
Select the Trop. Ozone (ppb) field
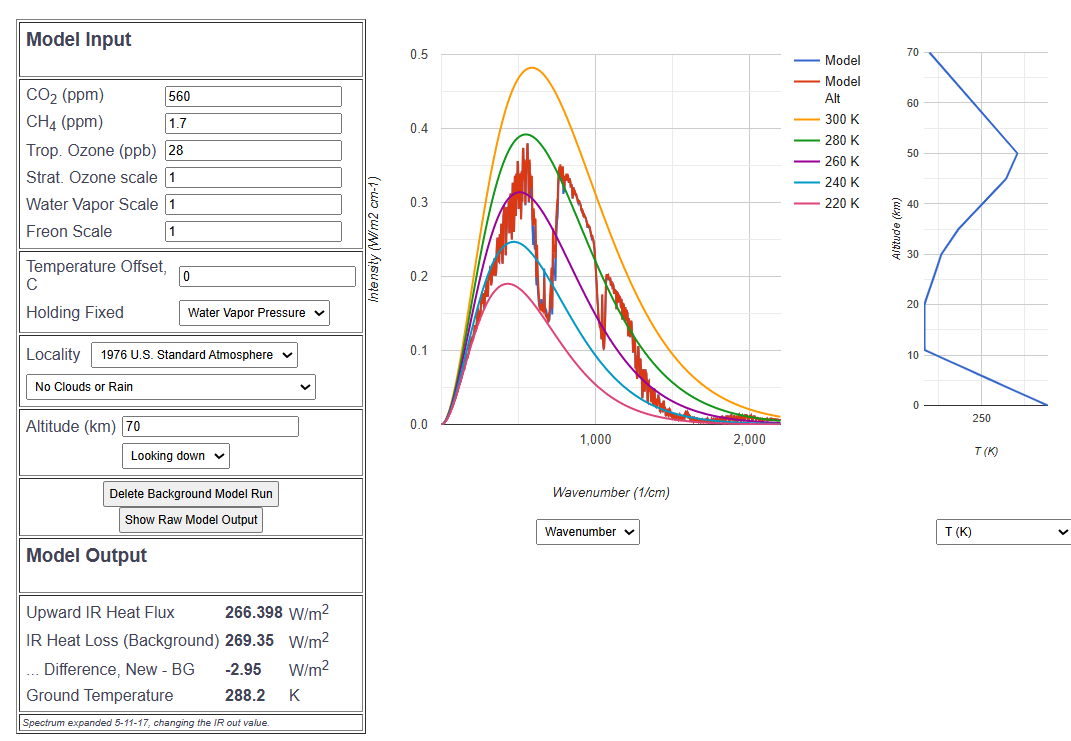click(253, 150)
